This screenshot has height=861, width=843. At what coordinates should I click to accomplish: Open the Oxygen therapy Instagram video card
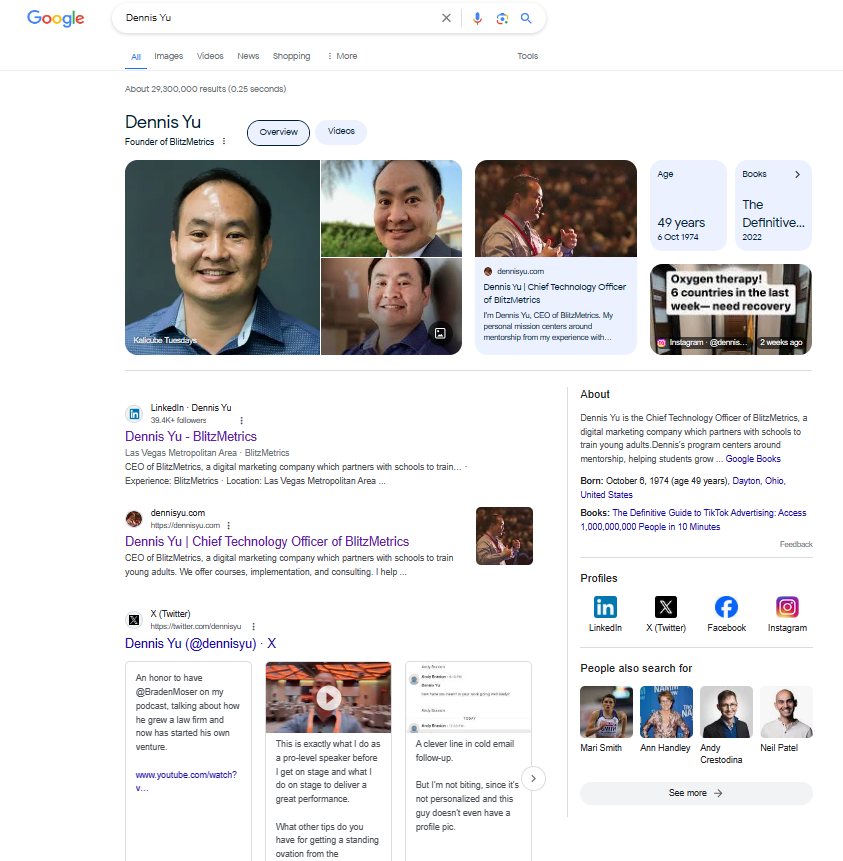tap(730, 309)
